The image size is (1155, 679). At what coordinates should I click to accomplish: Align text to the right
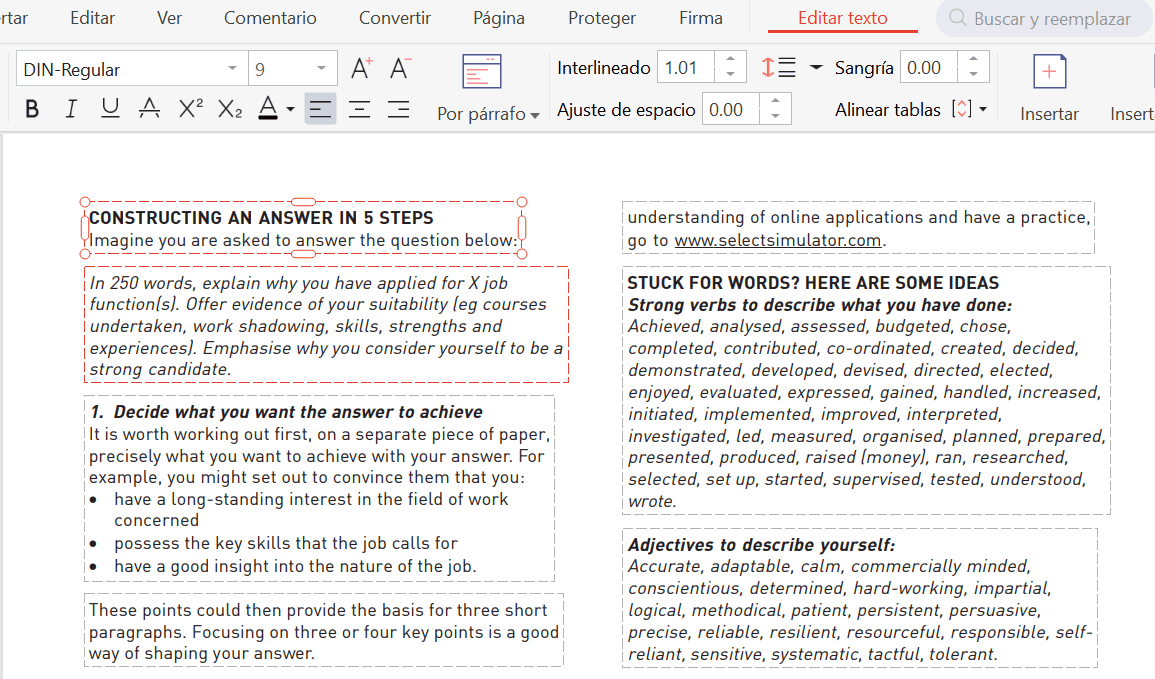[x=398, y=109]
